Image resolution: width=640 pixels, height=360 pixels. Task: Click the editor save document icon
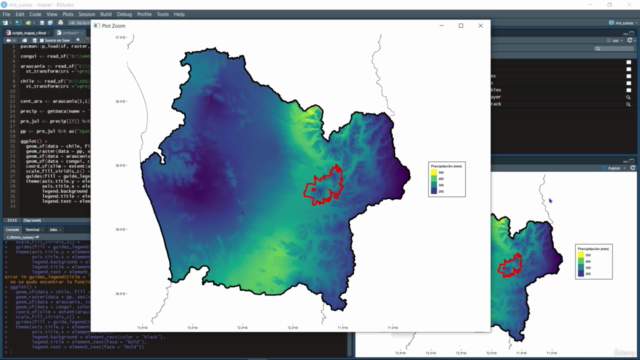pos(35,40)
